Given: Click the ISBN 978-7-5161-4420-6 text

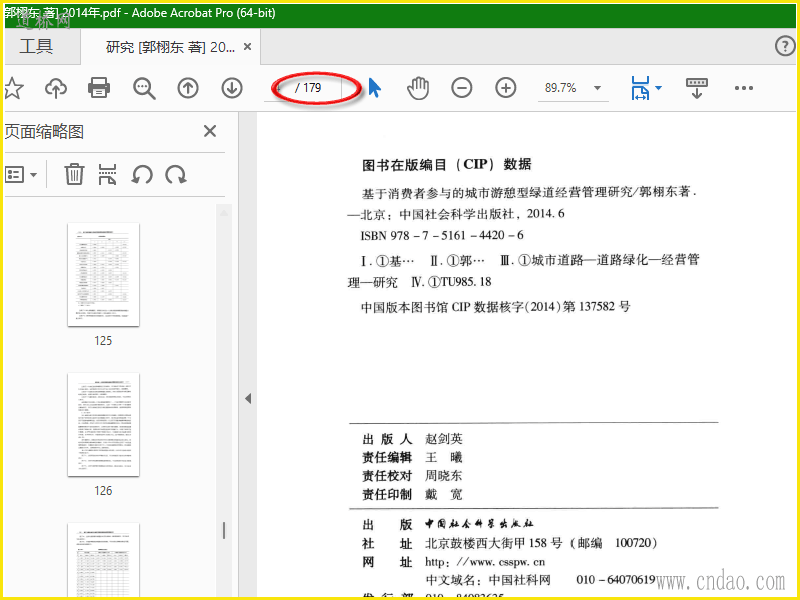Looking at the screenshot, I should (442, 236).
